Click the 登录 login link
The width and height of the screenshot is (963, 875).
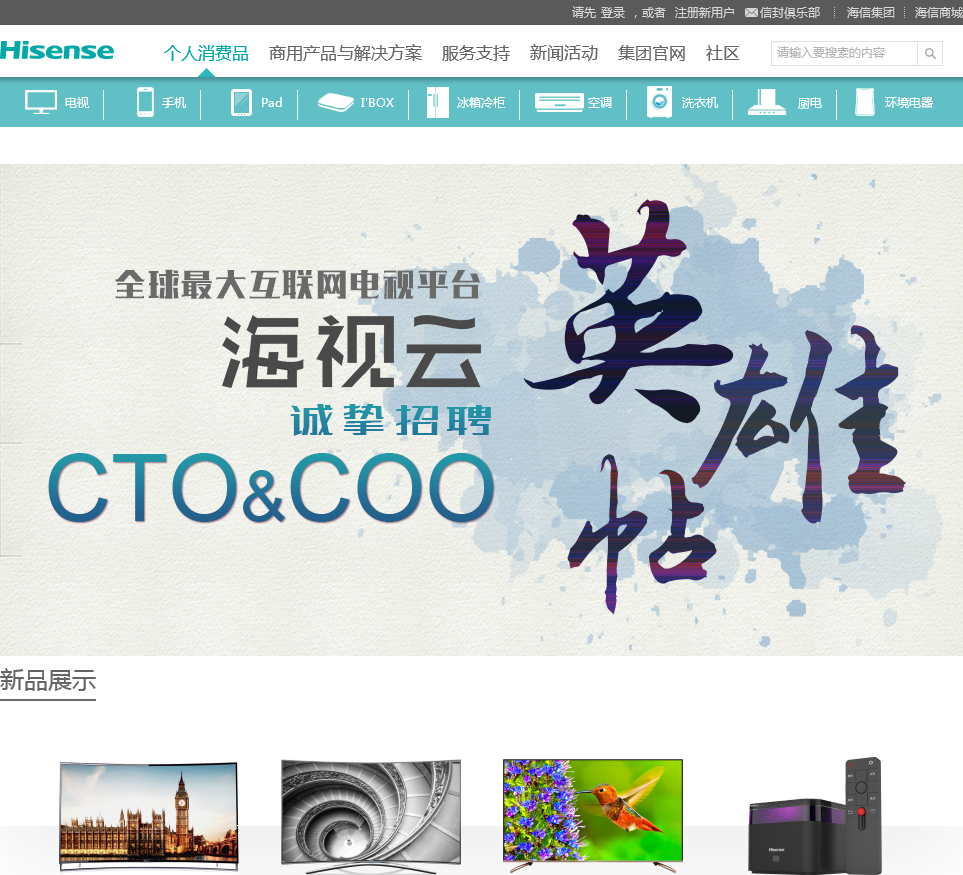tap(612, 12)
